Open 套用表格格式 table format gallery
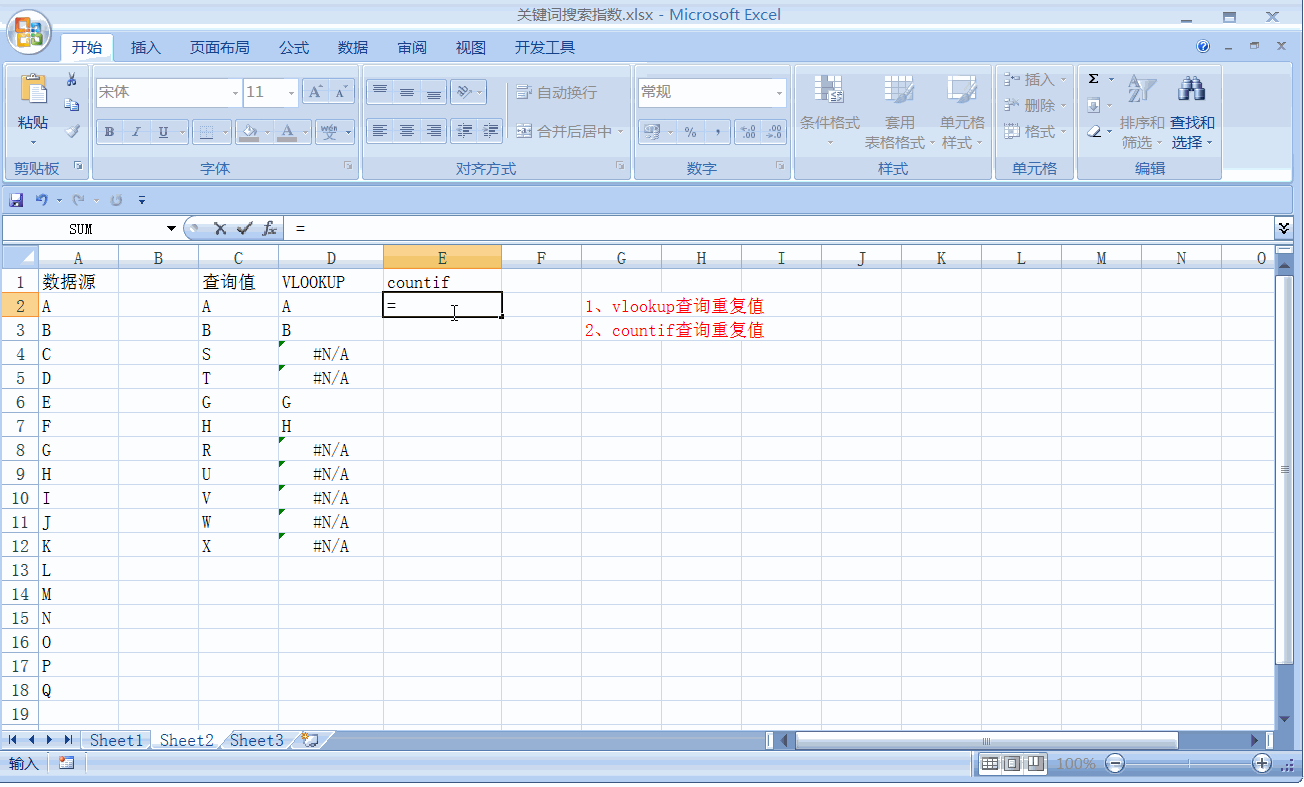This screenshot has width=1304, height=787. click(x=899, y=112)
